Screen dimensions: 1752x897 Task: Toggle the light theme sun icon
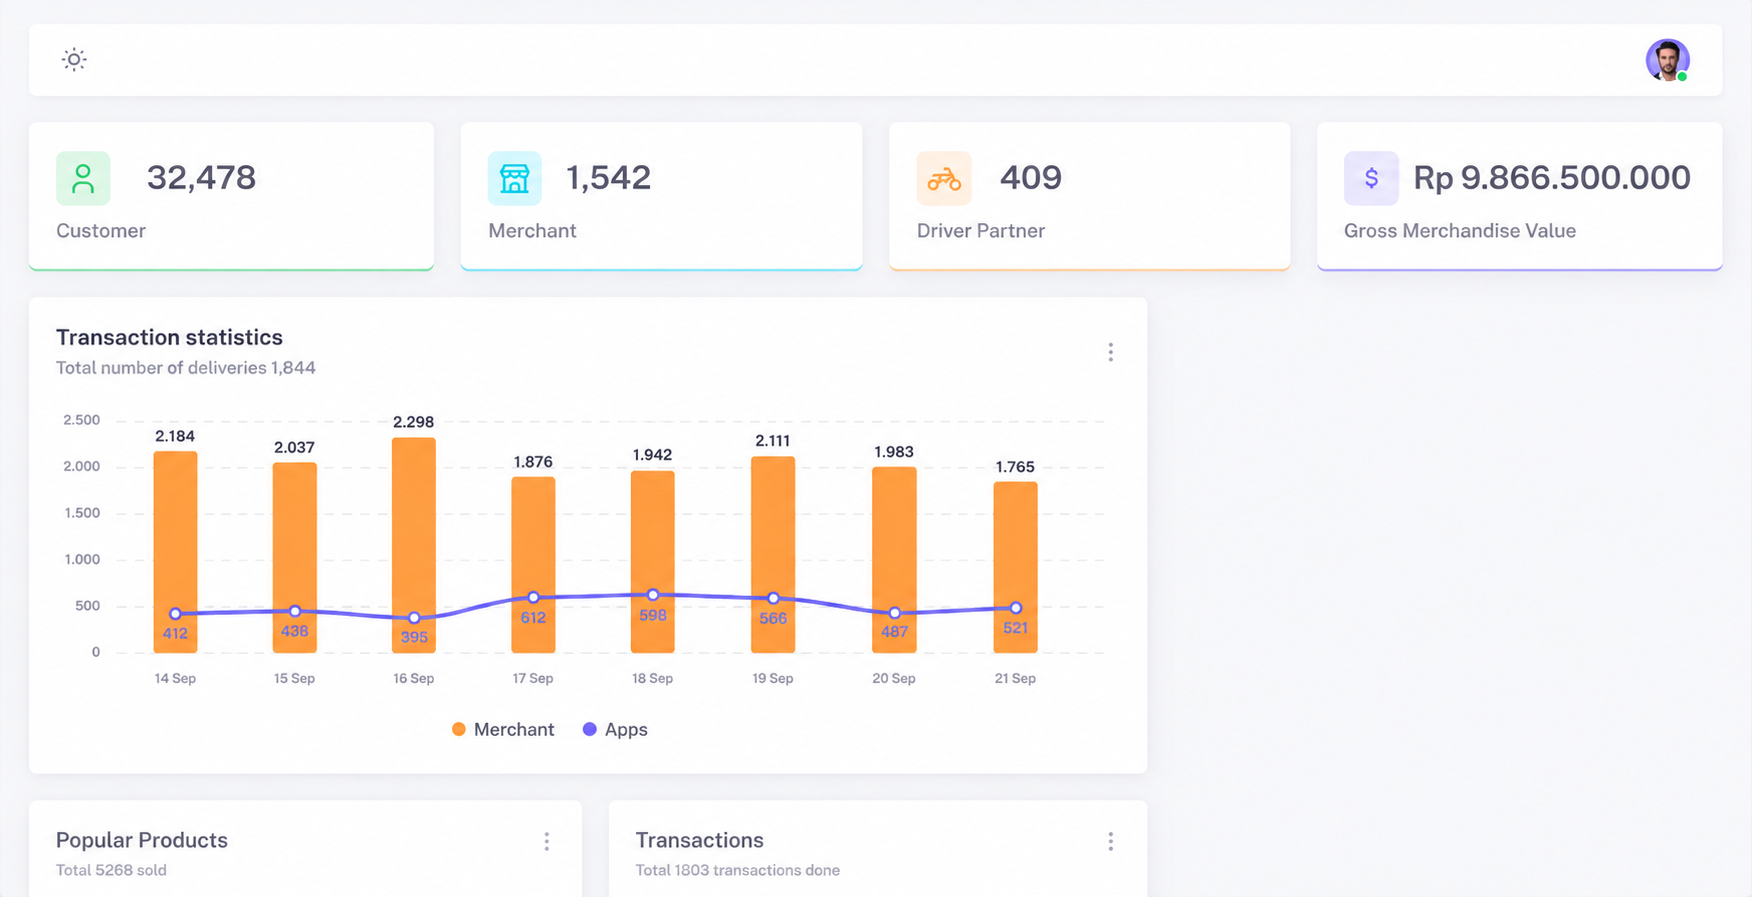(x=74, y=60)
